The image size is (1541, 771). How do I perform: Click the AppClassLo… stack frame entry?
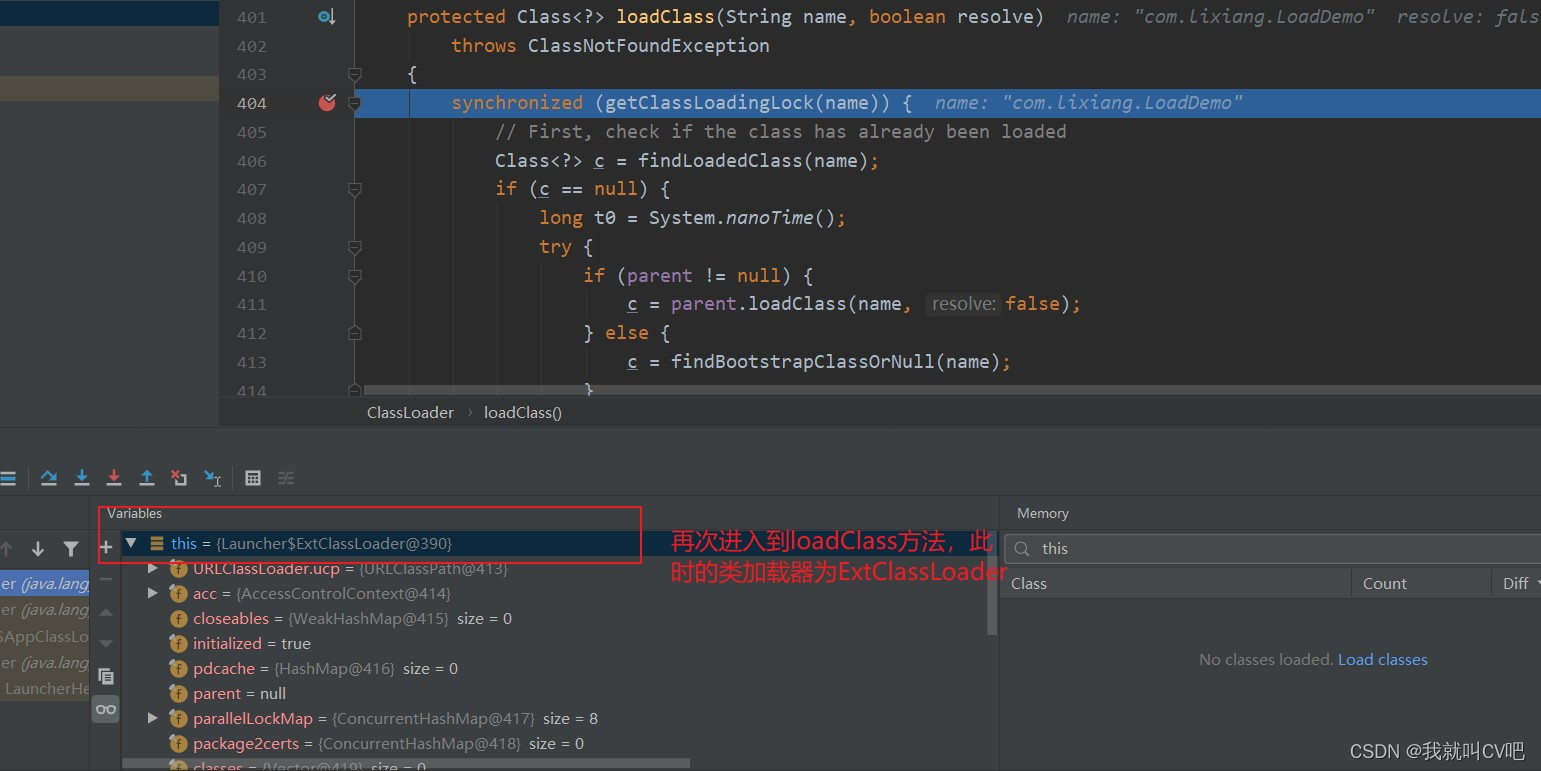tap(45, 636)
